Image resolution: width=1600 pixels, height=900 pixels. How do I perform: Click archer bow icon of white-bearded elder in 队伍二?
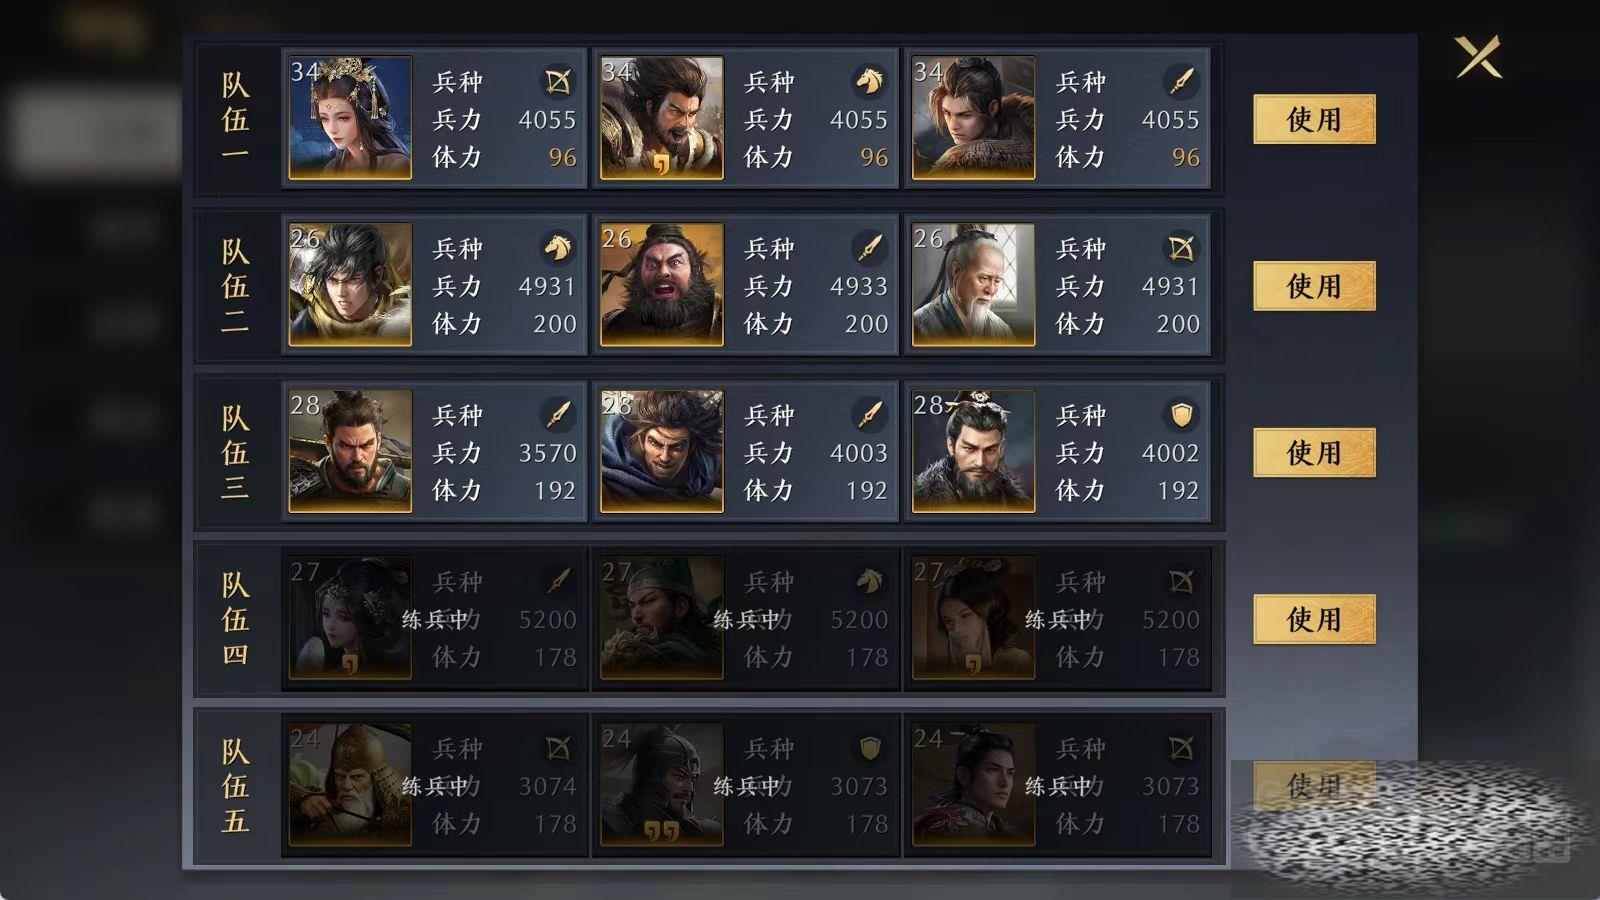1181,247
